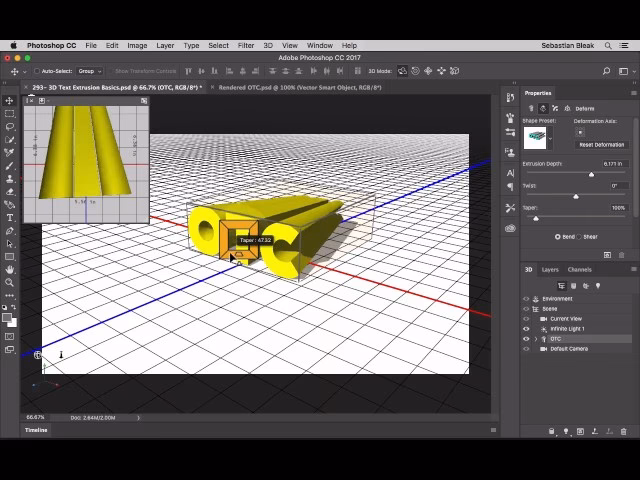
Task: Select the Zoom tool in the toolbar
Action: click(x=10, y=282)
